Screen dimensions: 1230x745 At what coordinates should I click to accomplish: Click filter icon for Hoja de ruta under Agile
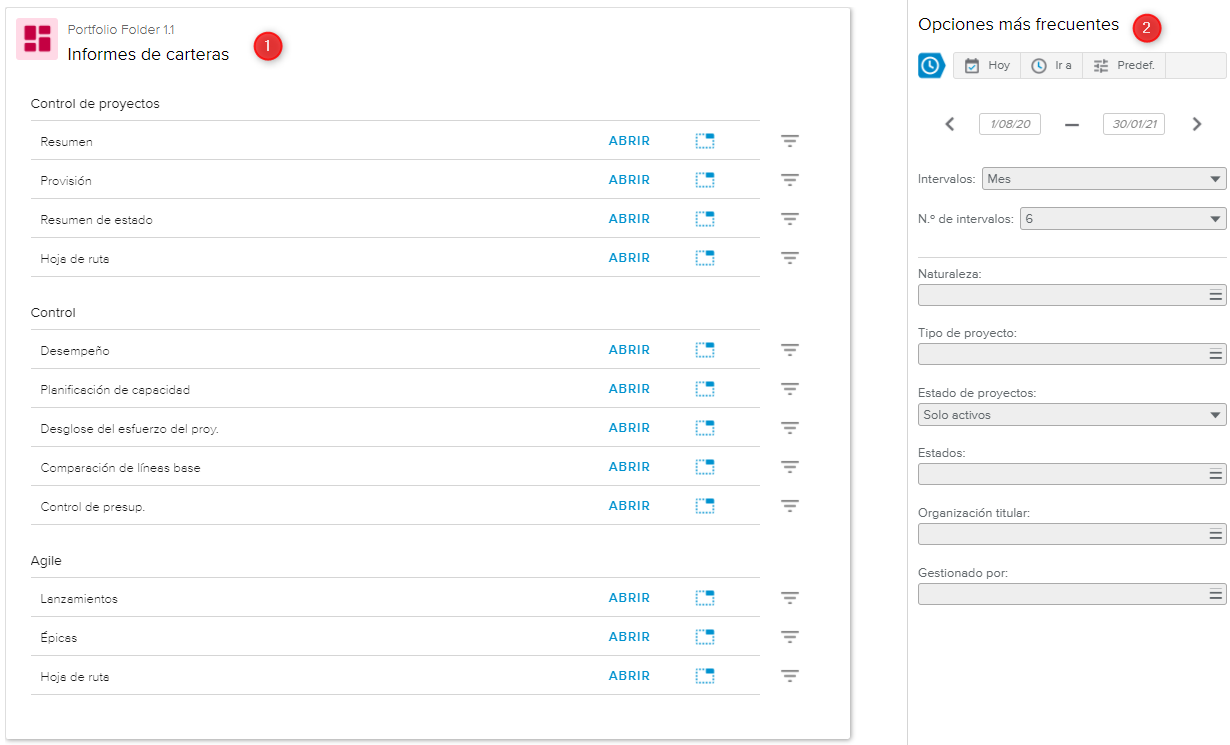coord(789,676)
